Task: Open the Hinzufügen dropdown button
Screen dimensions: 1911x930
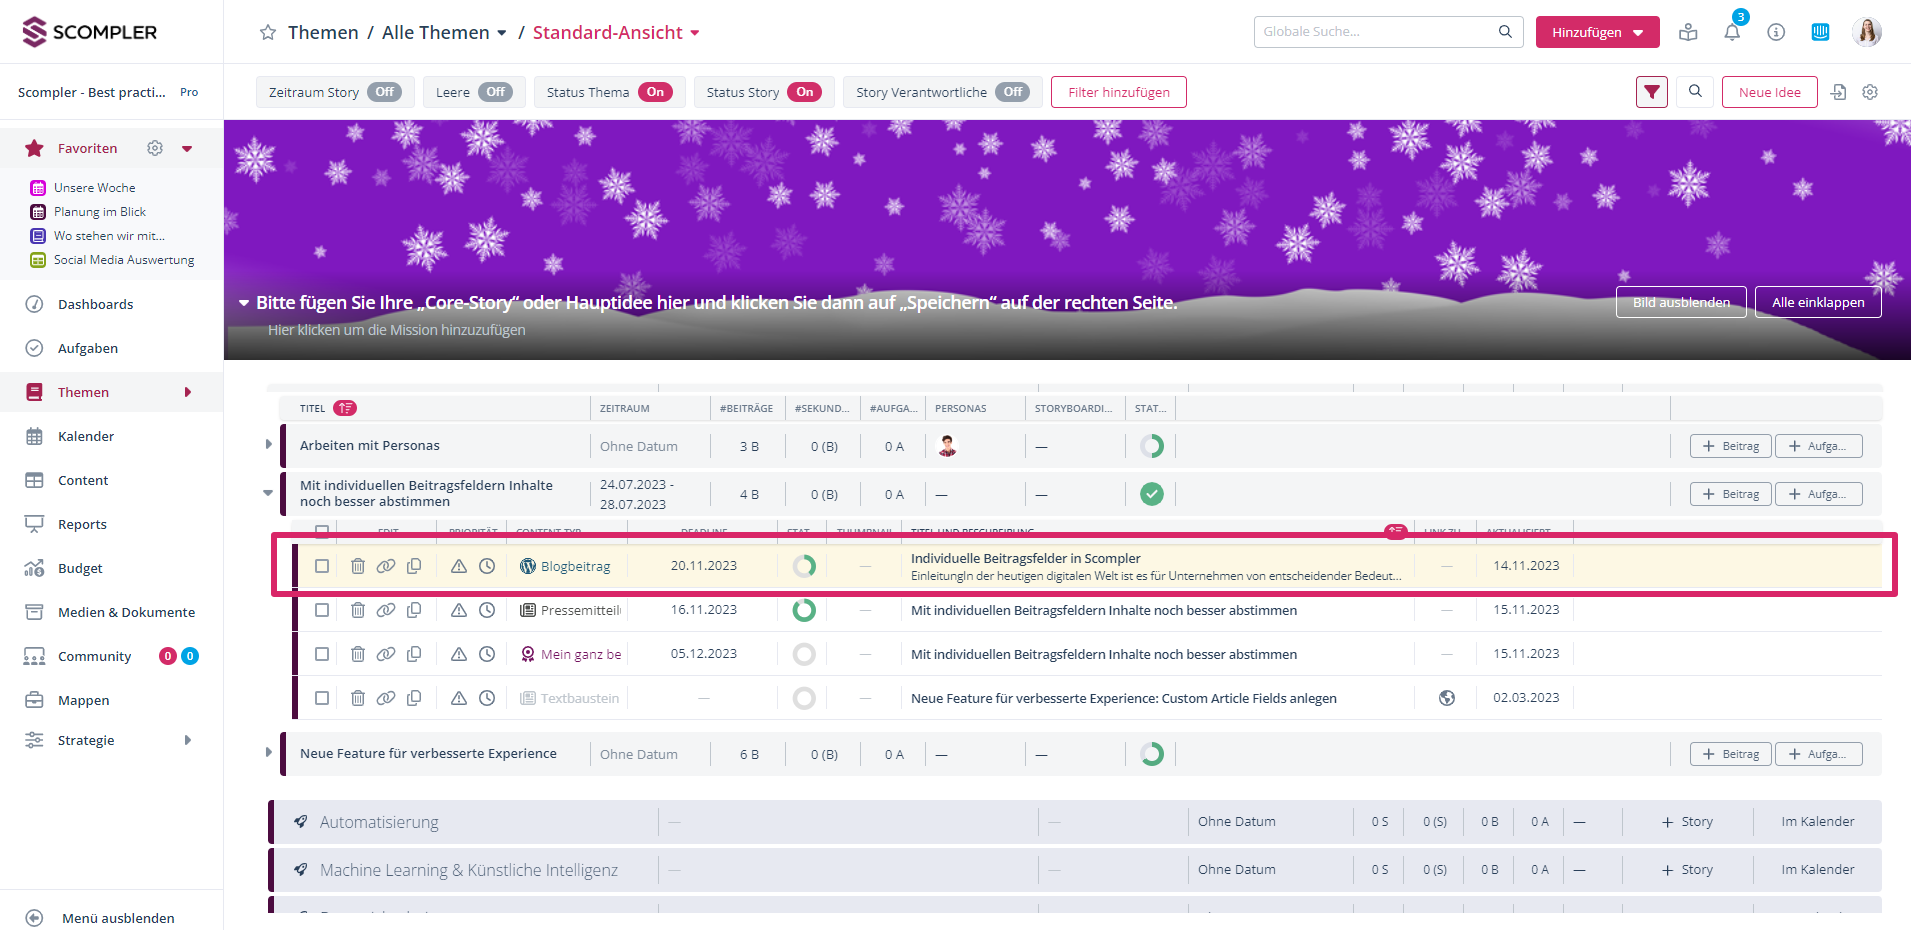Action: [x=1597, y=32]
